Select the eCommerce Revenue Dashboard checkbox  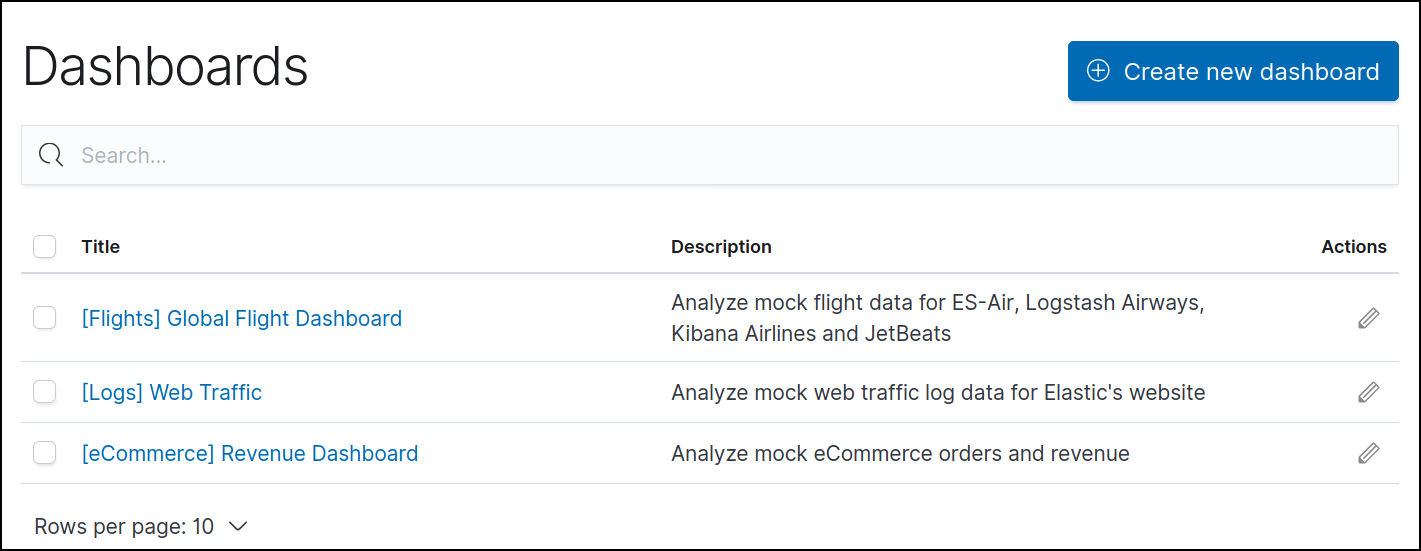45,453
